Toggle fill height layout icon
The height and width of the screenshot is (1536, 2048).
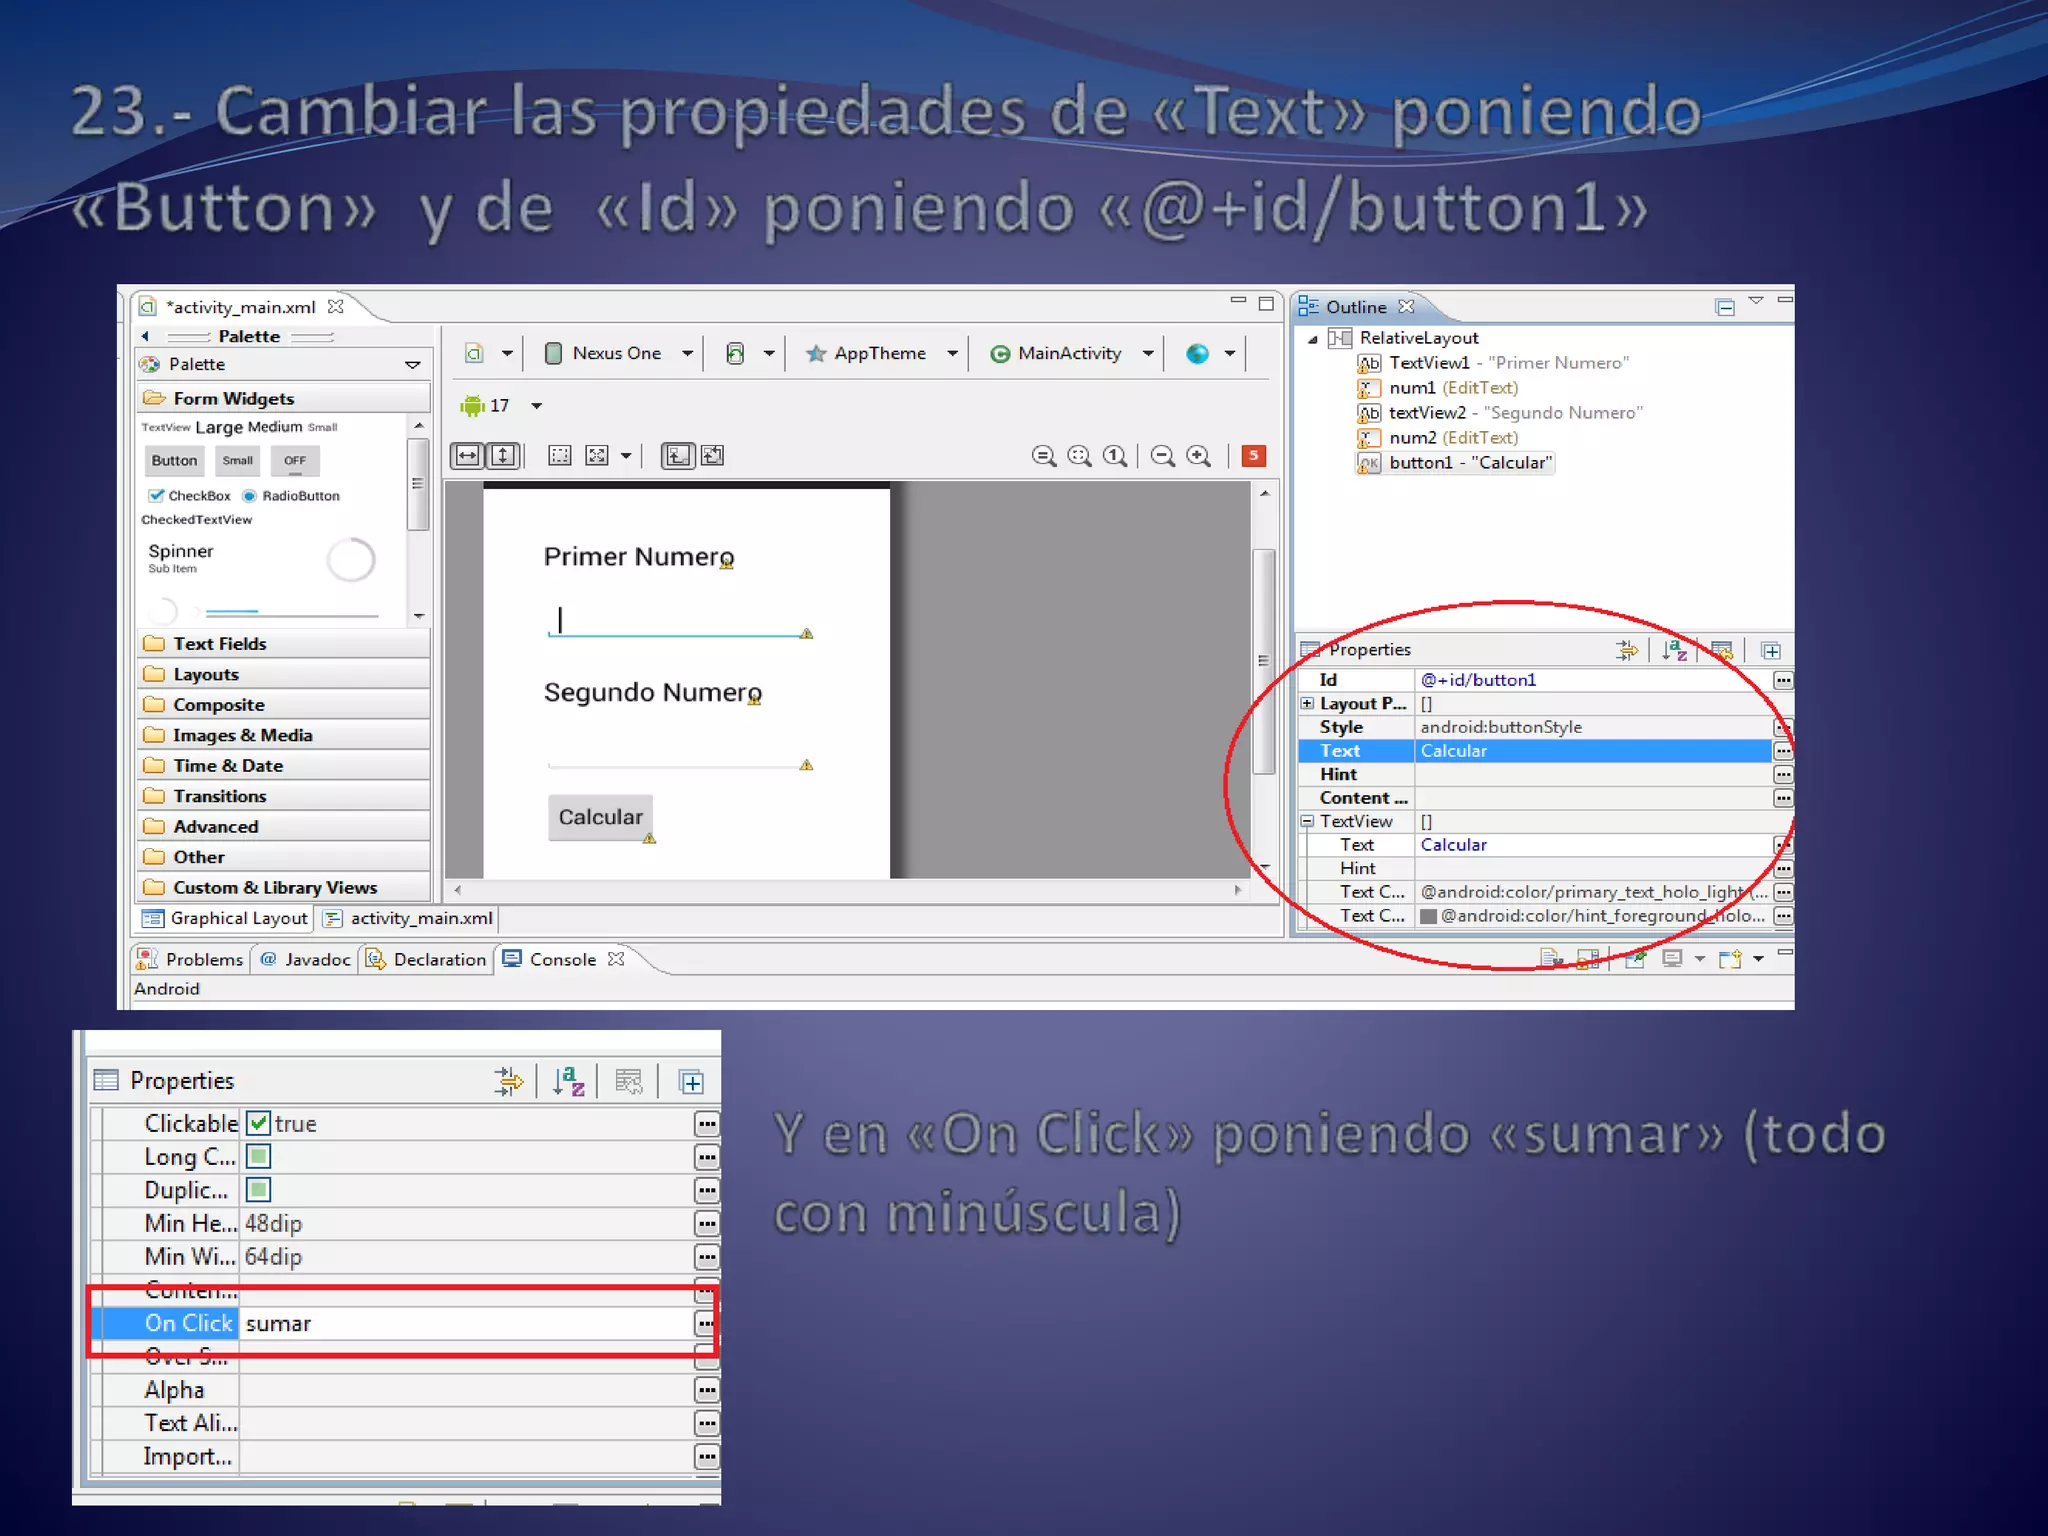503,456
